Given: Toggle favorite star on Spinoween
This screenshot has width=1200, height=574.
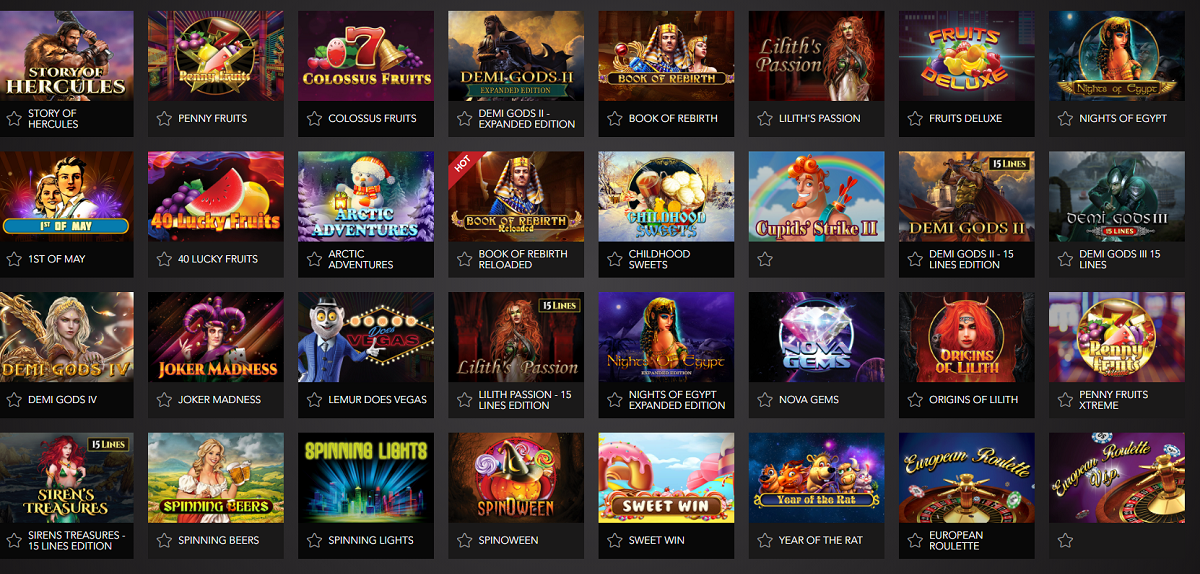Looking at the screenshot, I should tap(464, 540).
